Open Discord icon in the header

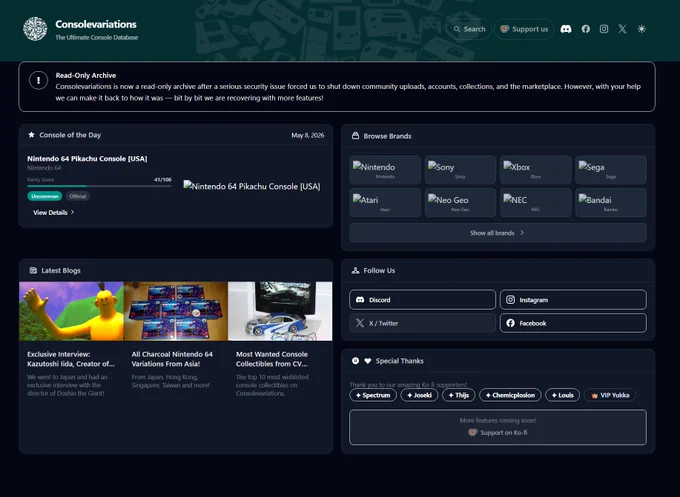tap(566, 29)
